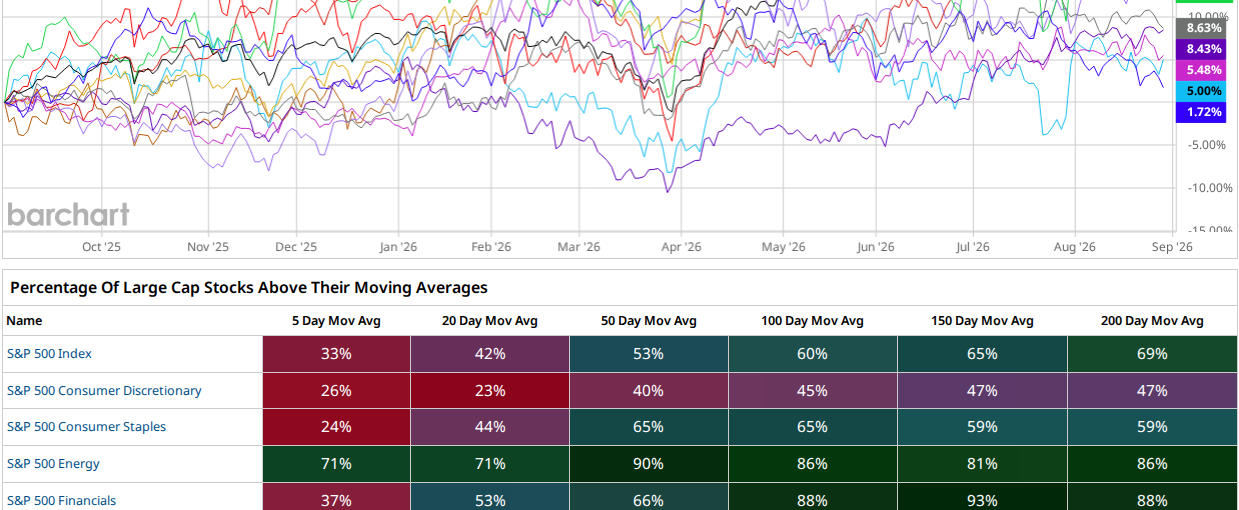Click the 8.63% gray price label
Image resolution: width=1239 pixels, height=510 pixels.
(1204, 29)
